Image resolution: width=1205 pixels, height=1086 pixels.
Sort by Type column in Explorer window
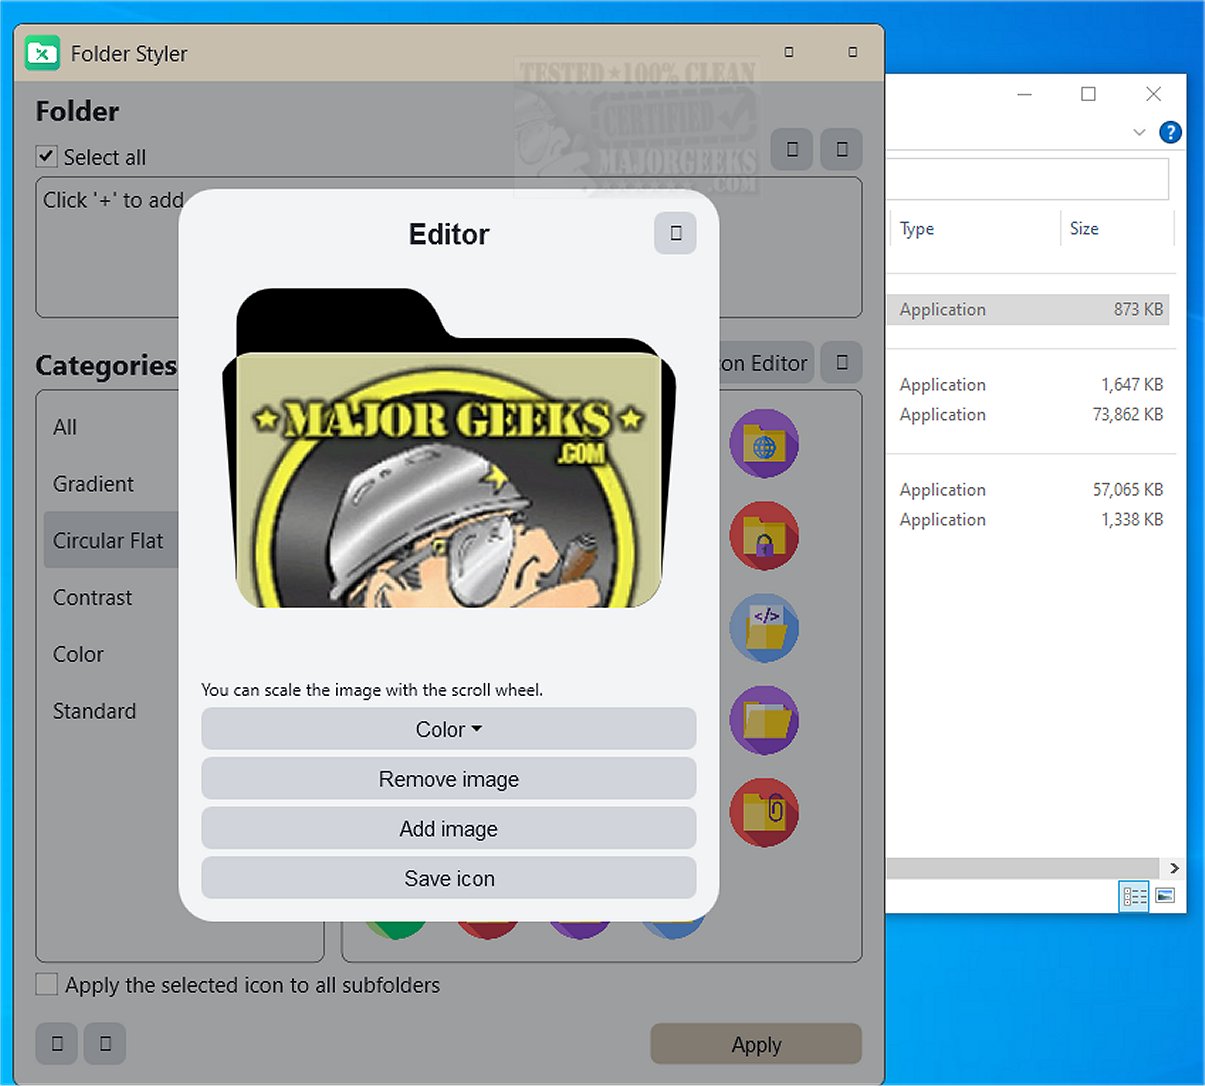916,228
